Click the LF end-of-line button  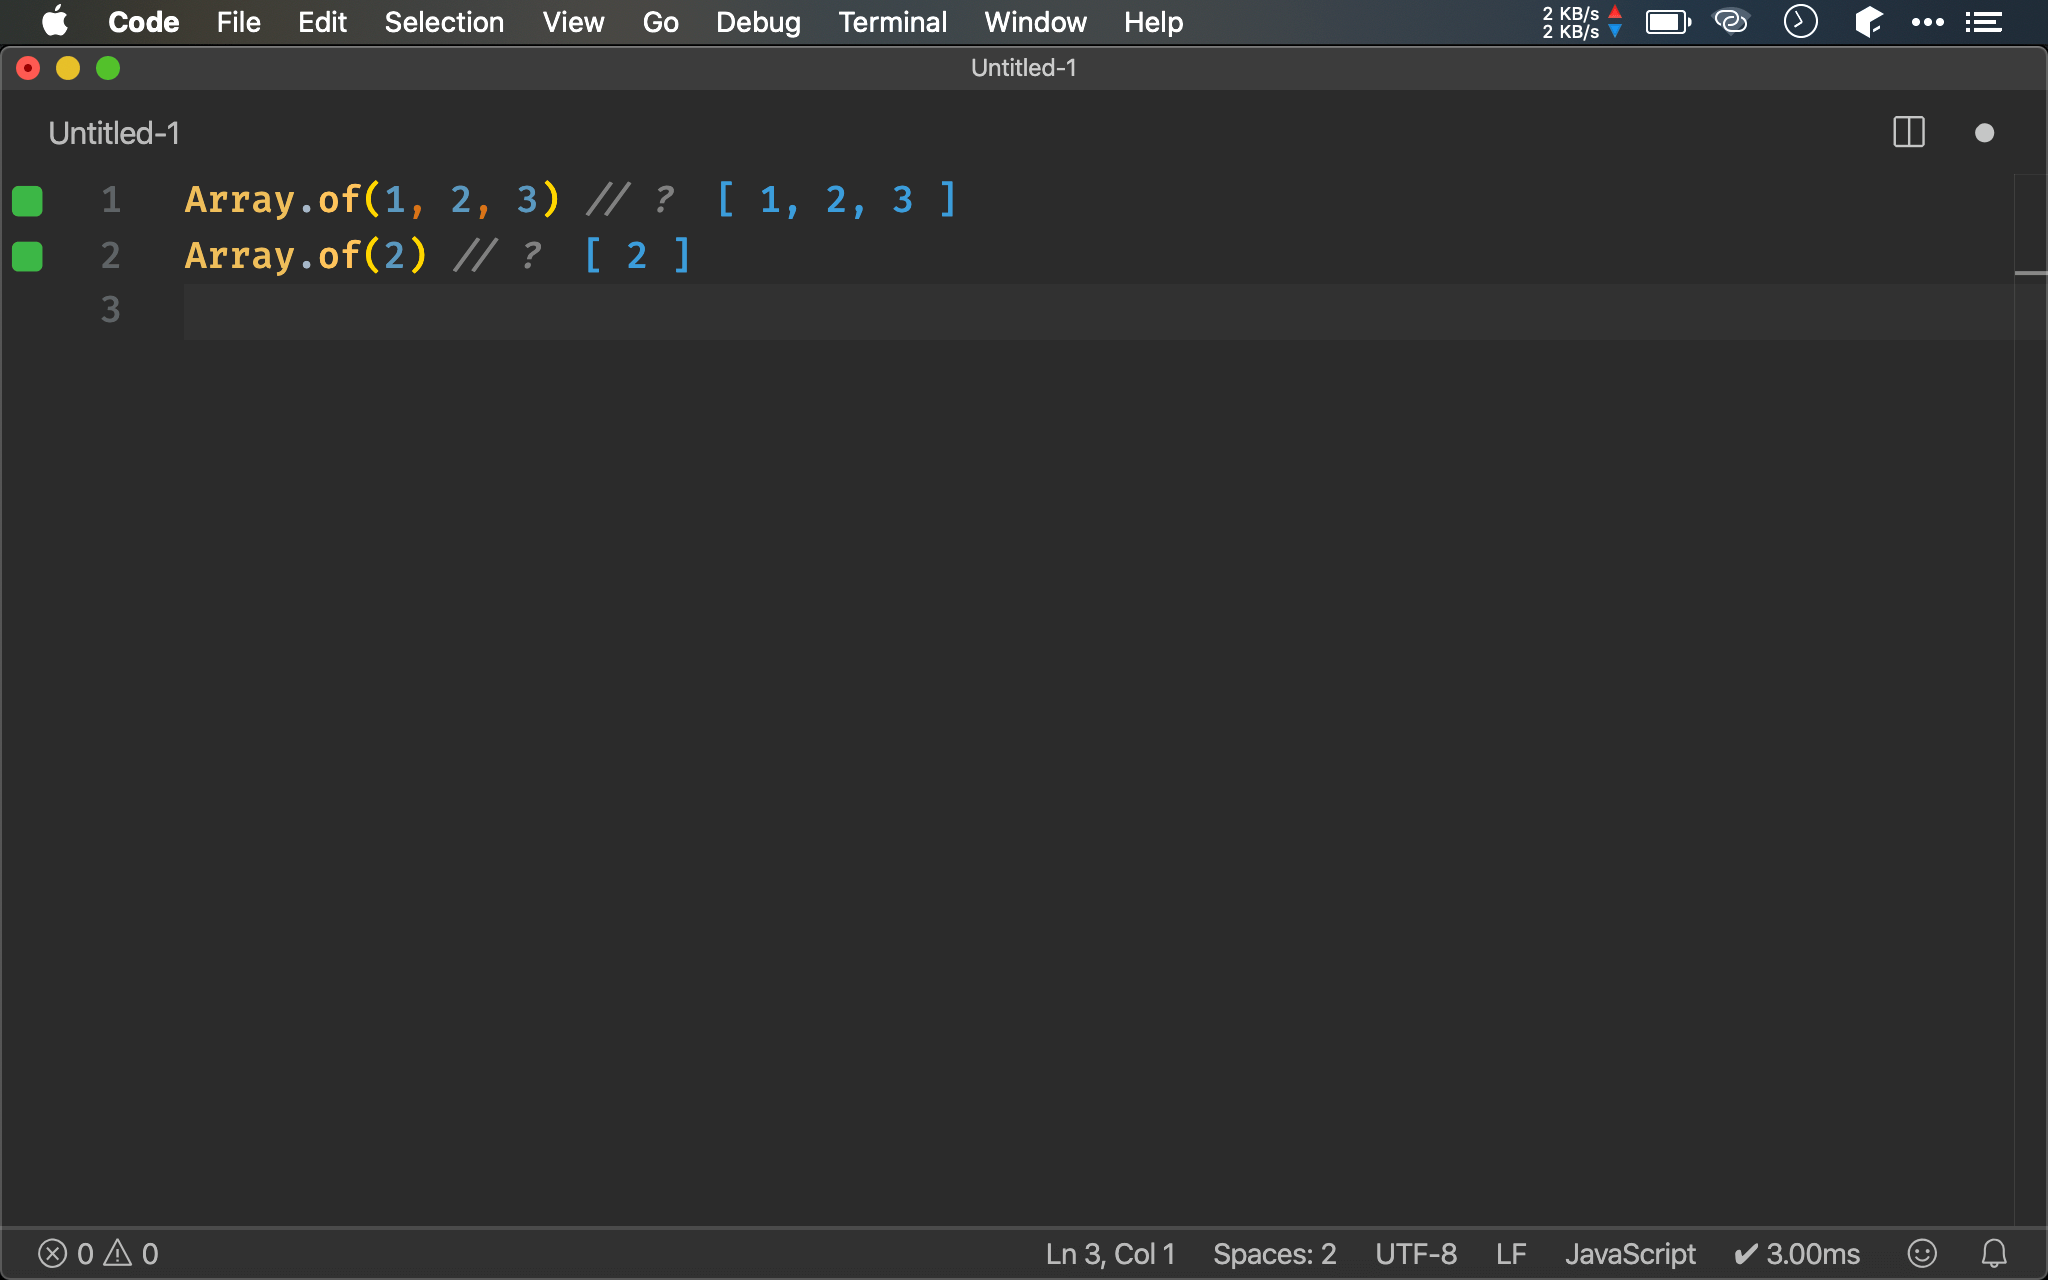click(1510, 1253)
